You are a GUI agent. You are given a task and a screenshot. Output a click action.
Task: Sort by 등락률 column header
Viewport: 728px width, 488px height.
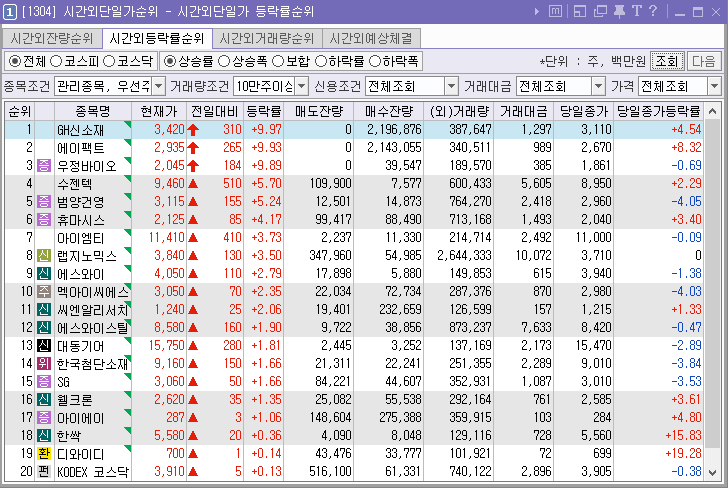tap(263, 111)
